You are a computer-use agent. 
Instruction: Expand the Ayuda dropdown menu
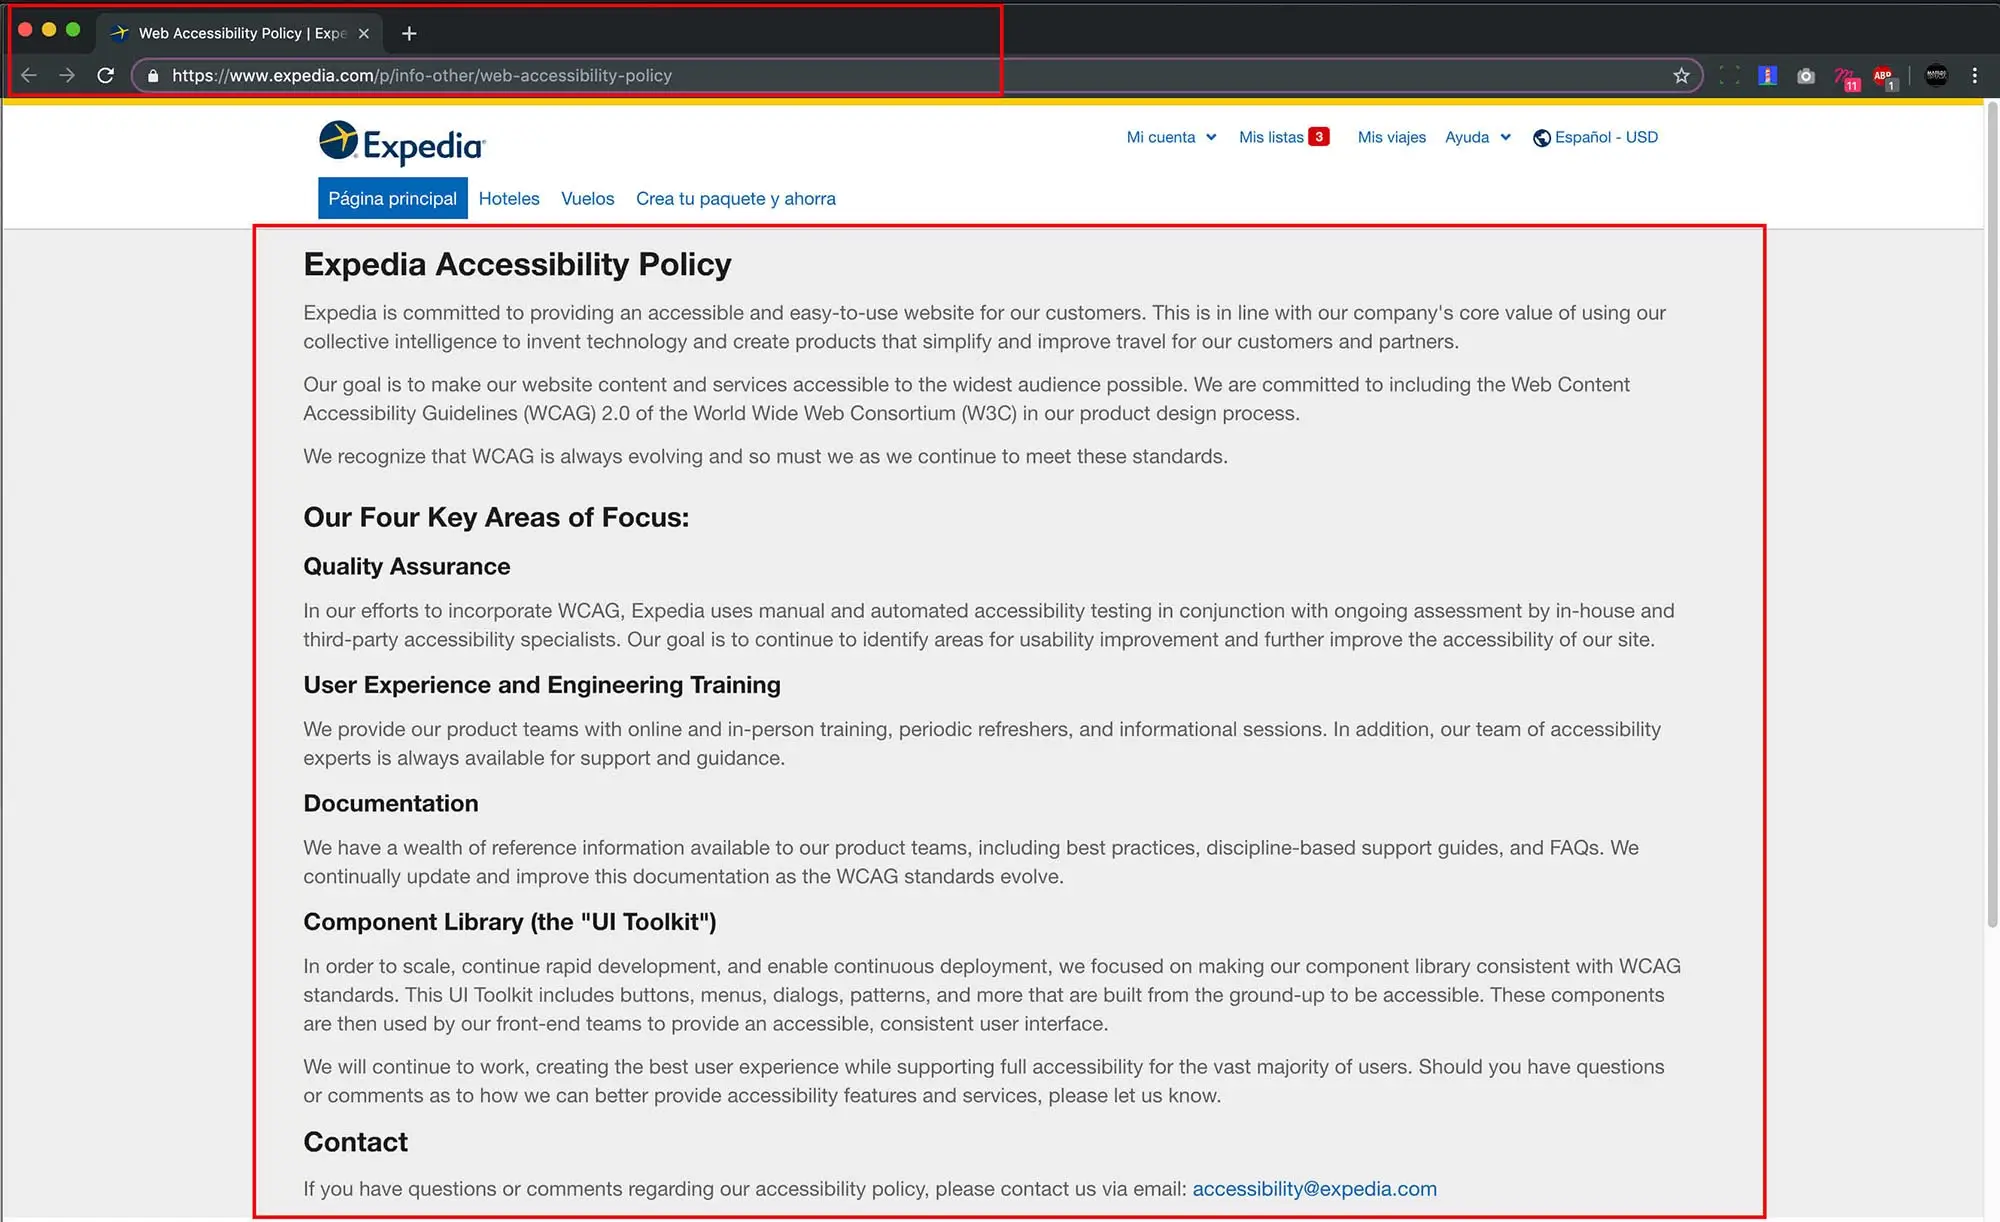tap(1477, 138)
